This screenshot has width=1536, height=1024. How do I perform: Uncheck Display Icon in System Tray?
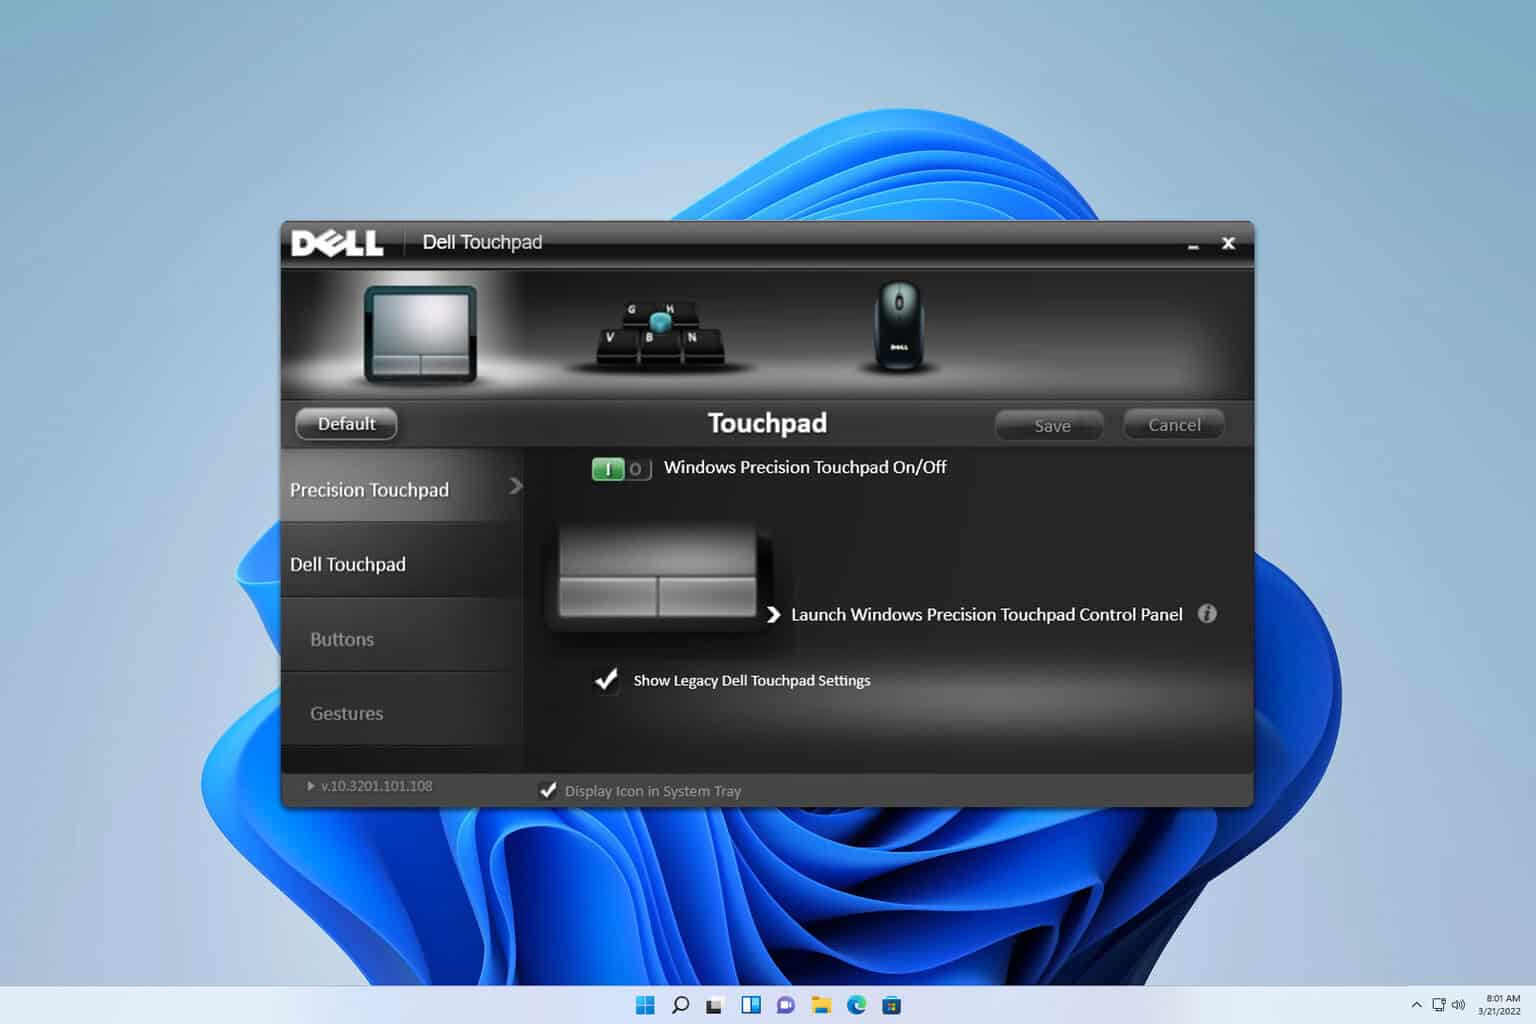(548, 790)
